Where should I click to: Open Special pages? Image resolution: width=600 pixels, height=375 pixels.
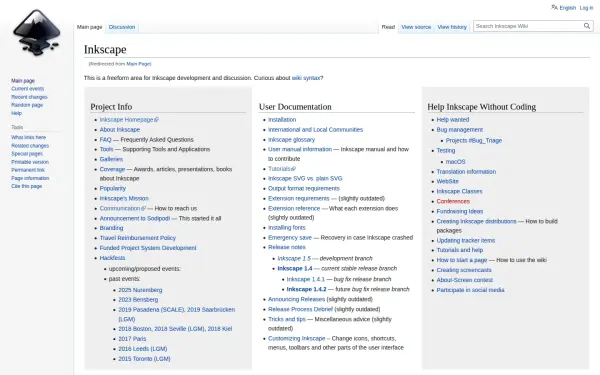pos(27,154)
